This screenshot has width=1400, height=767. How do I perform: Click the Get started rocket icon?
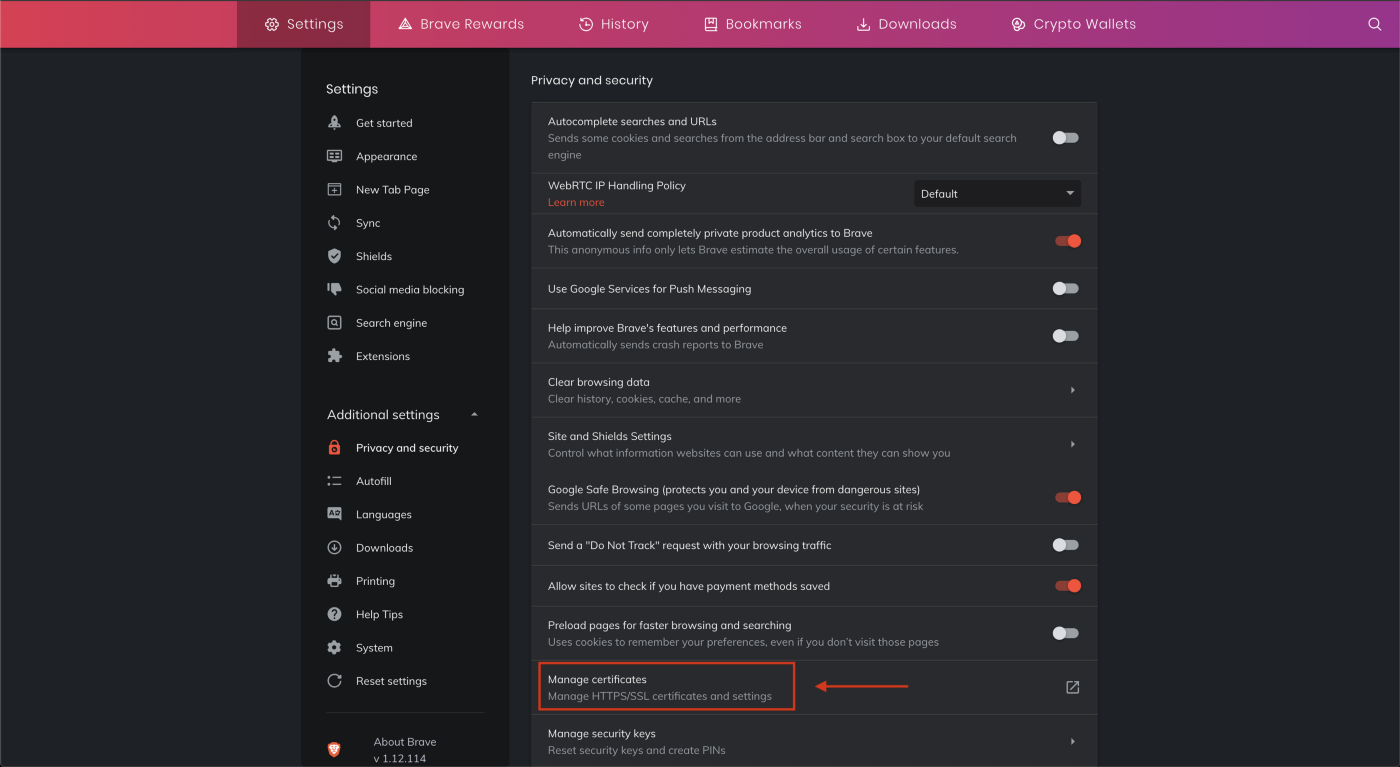point(334,123)
